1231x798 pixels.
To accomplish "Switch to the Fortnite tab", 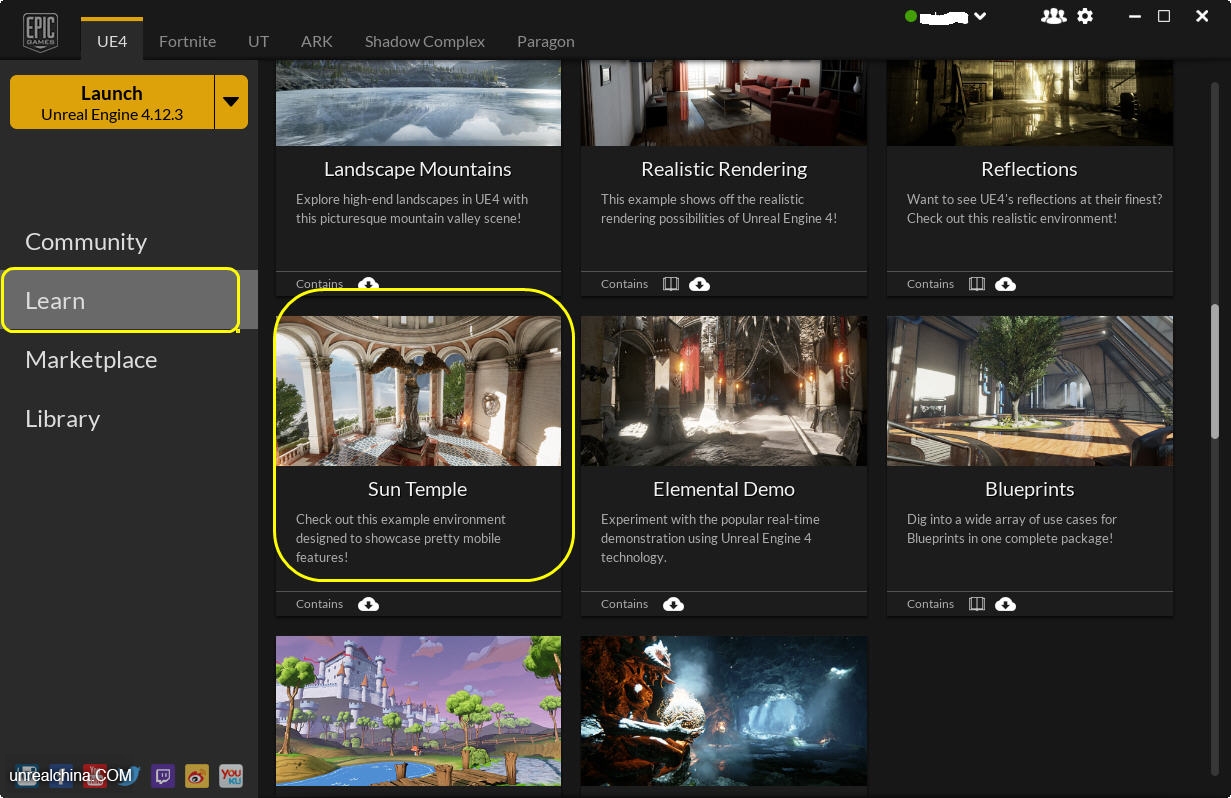I will coord(187,41).
